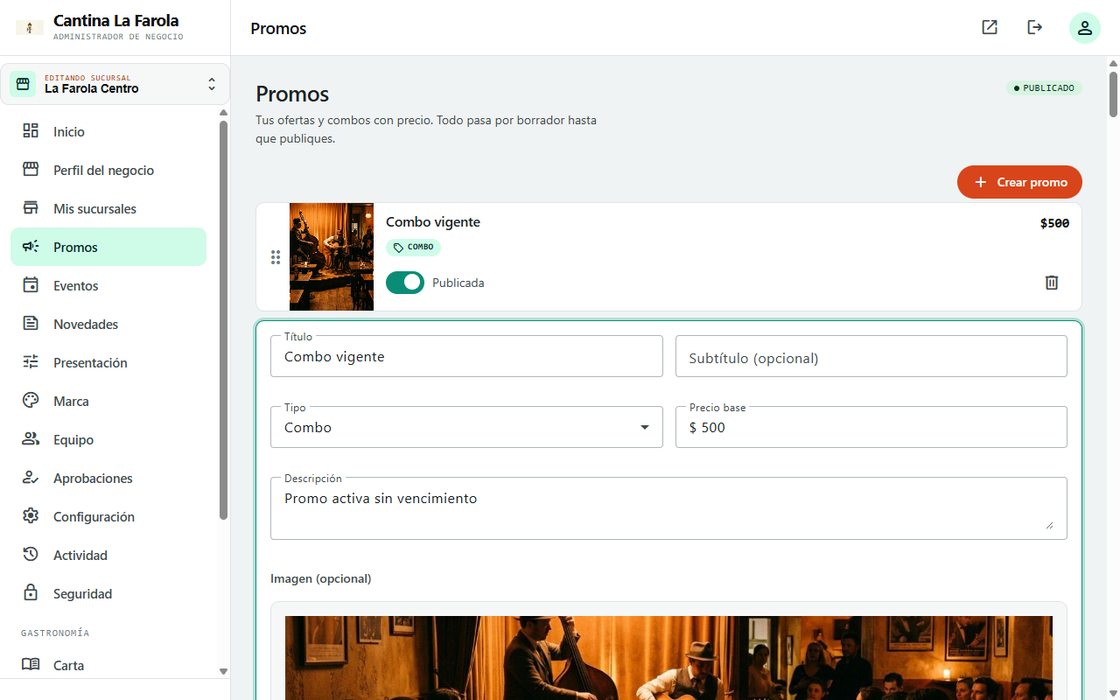Open Seguridad in the sidebar

coord(109,594)
